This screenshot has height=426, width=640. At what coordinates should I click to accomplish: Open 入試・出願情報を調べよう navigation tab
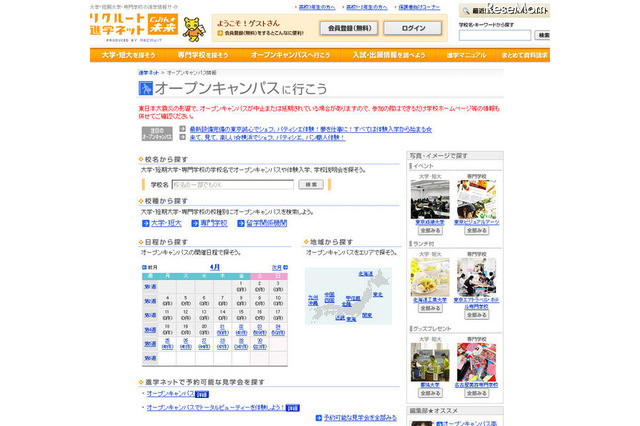pos(389,55)
